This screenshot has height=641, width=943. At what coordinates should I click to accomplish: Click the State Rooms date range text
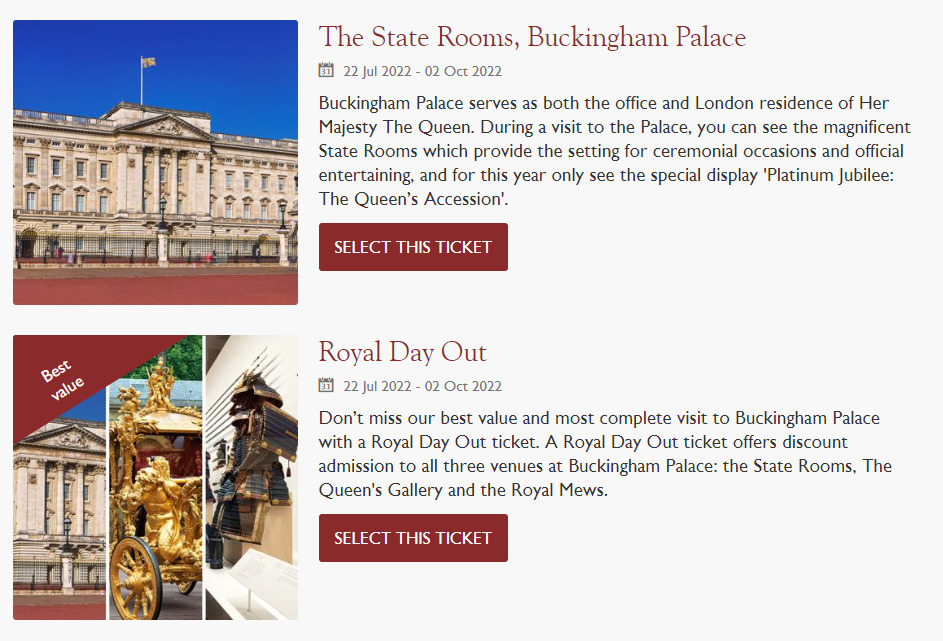422,71
